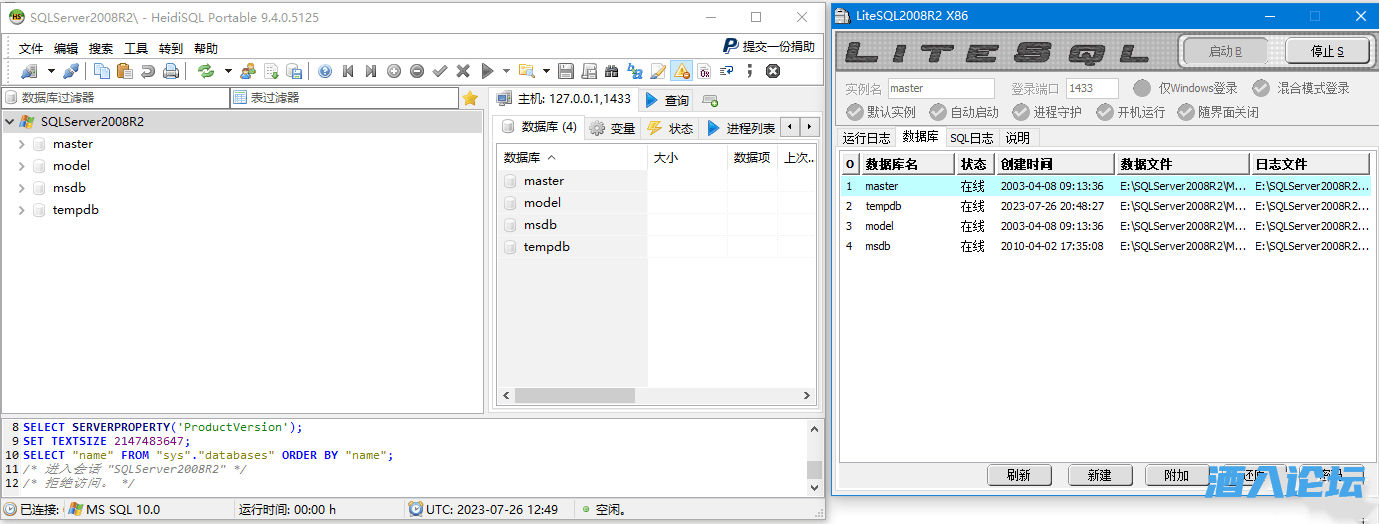Screen dimensions: 1379x524
Task: Click the database list horizontal scrollbar
Action: click(x=575, y=396)
